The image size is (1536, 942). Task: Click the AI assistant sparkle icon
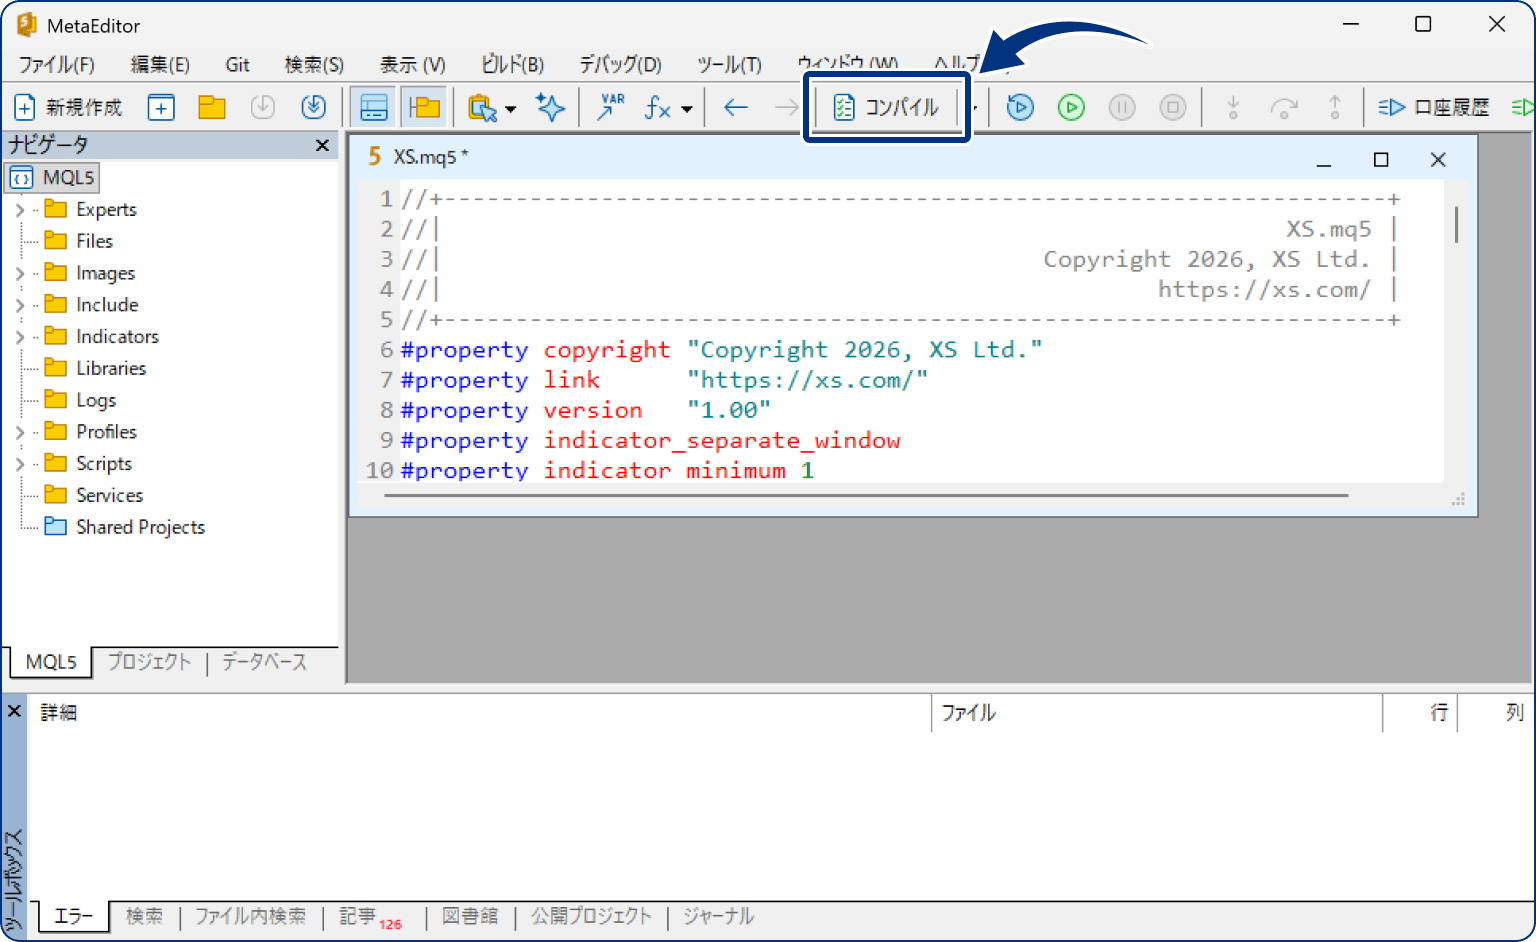click(x=550, y=107)
